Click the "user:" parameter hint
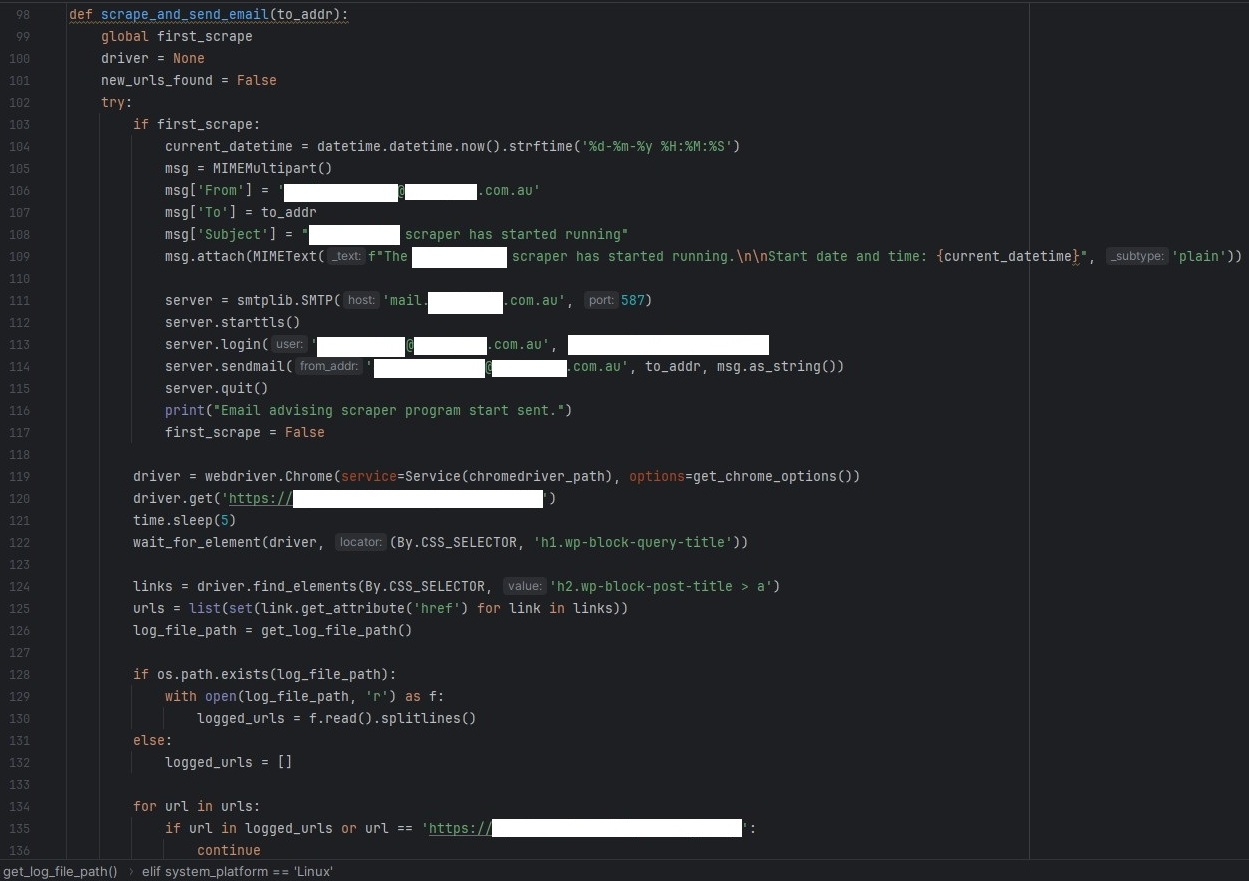 click(289, 344)
